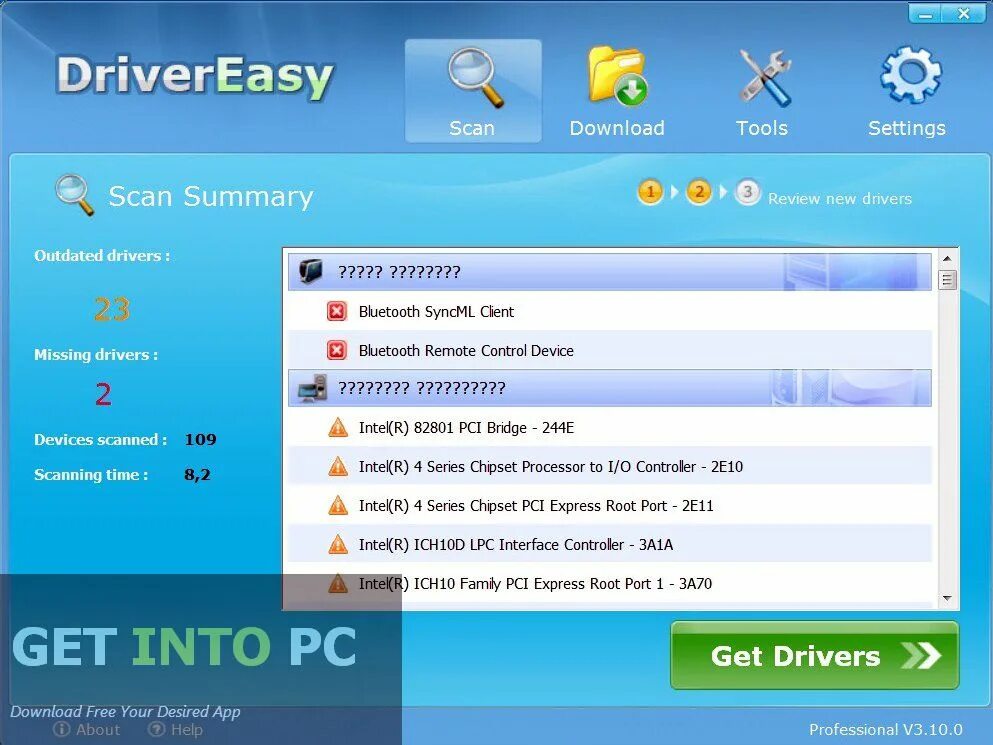993x745 pixels.
Task: Click the monitor icon of first device category
Action: point(310,271)
